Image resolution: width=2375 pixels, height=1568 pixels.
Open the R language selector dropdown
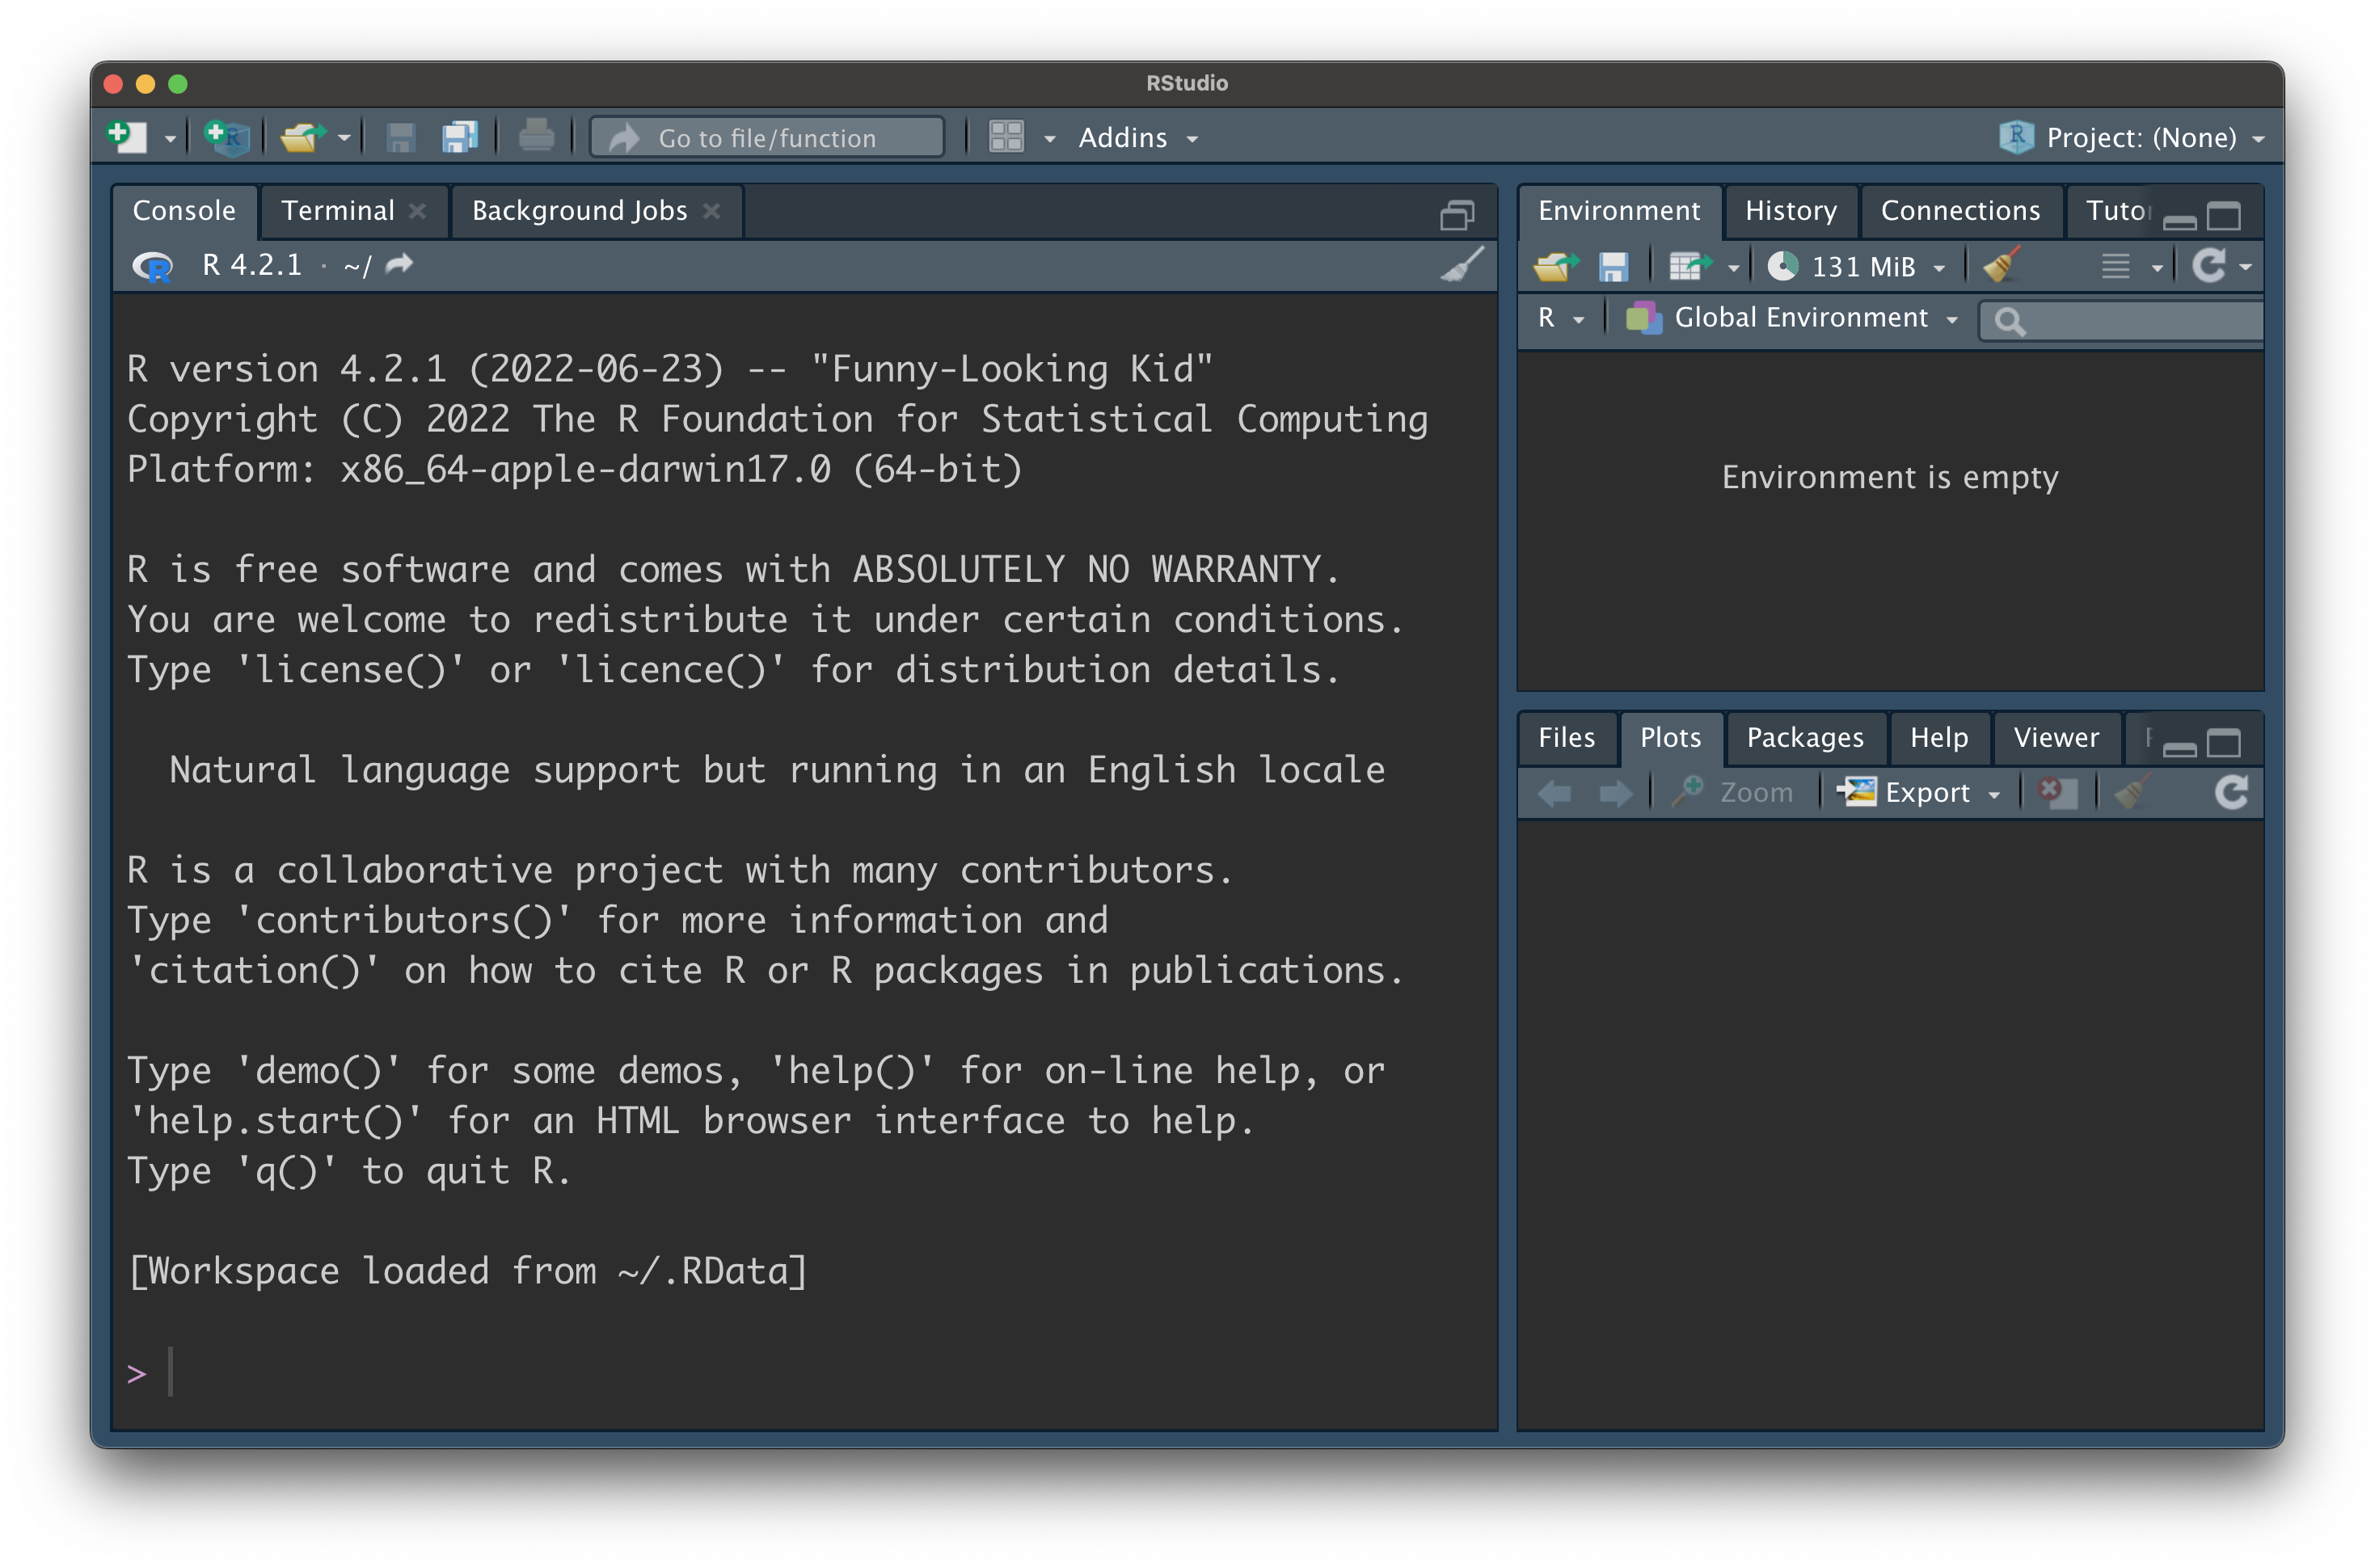1561,318
